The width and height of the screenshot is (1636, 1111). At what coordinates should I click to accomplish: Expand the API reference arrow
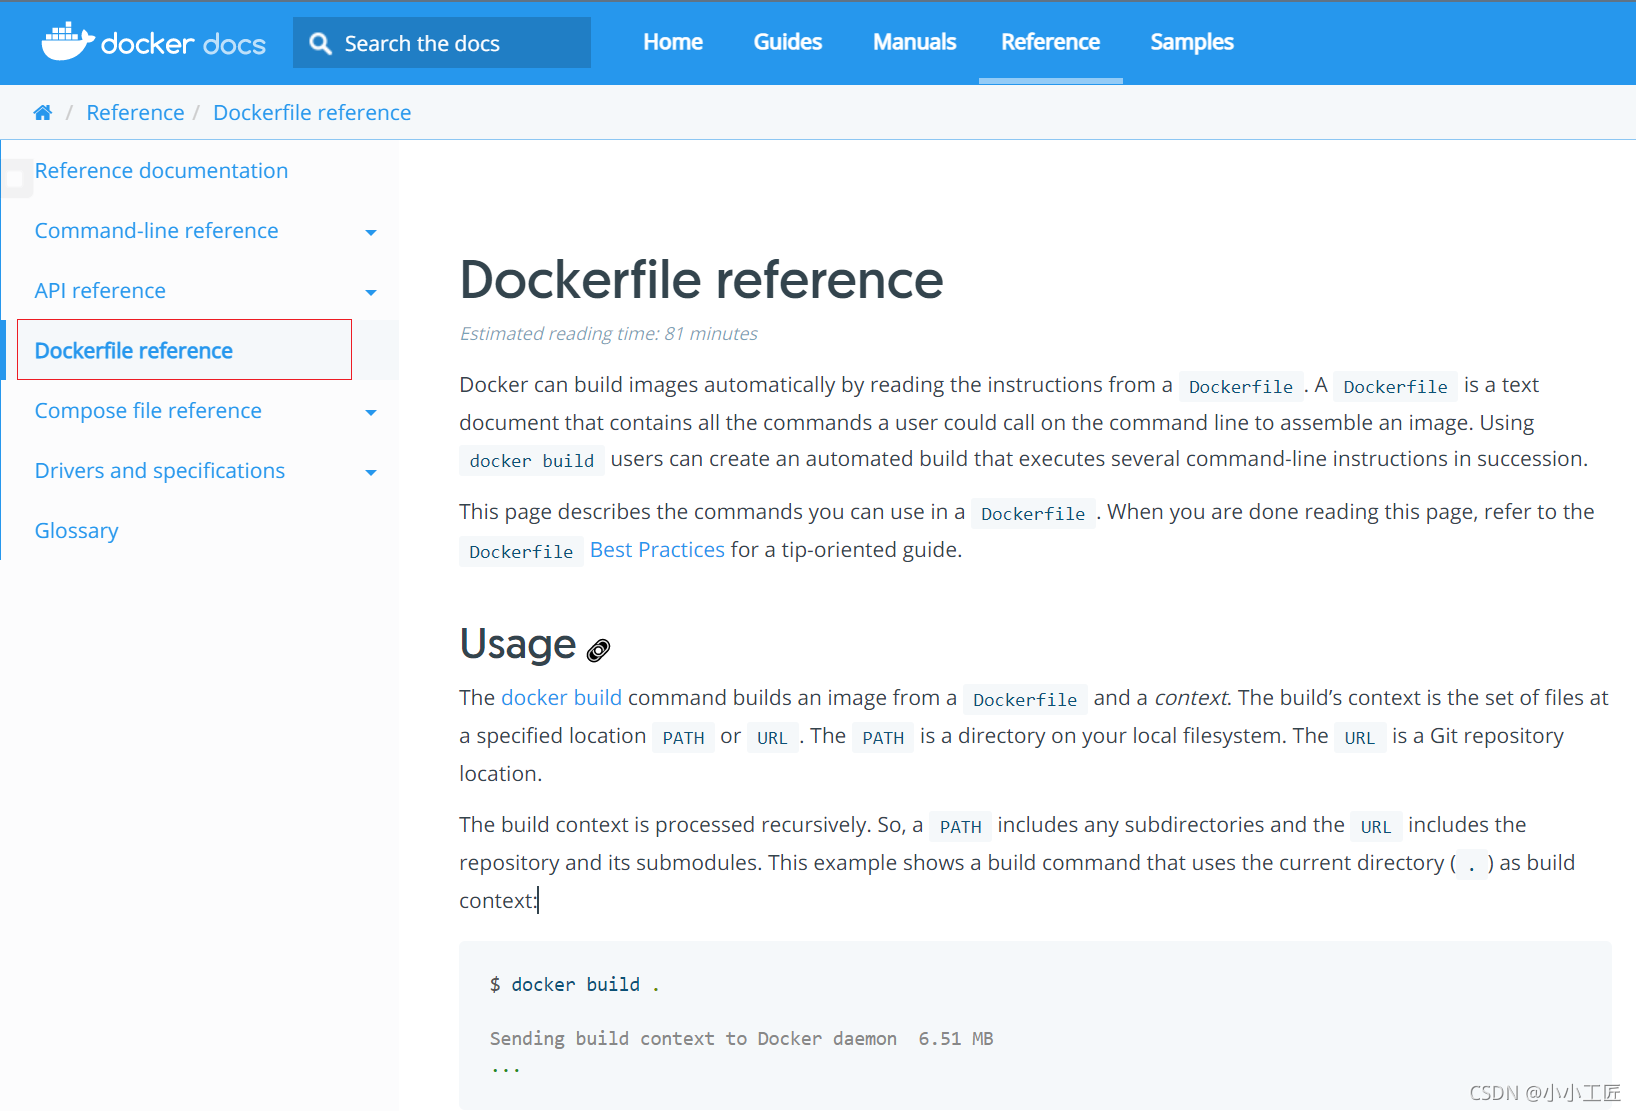click(371, 292)
